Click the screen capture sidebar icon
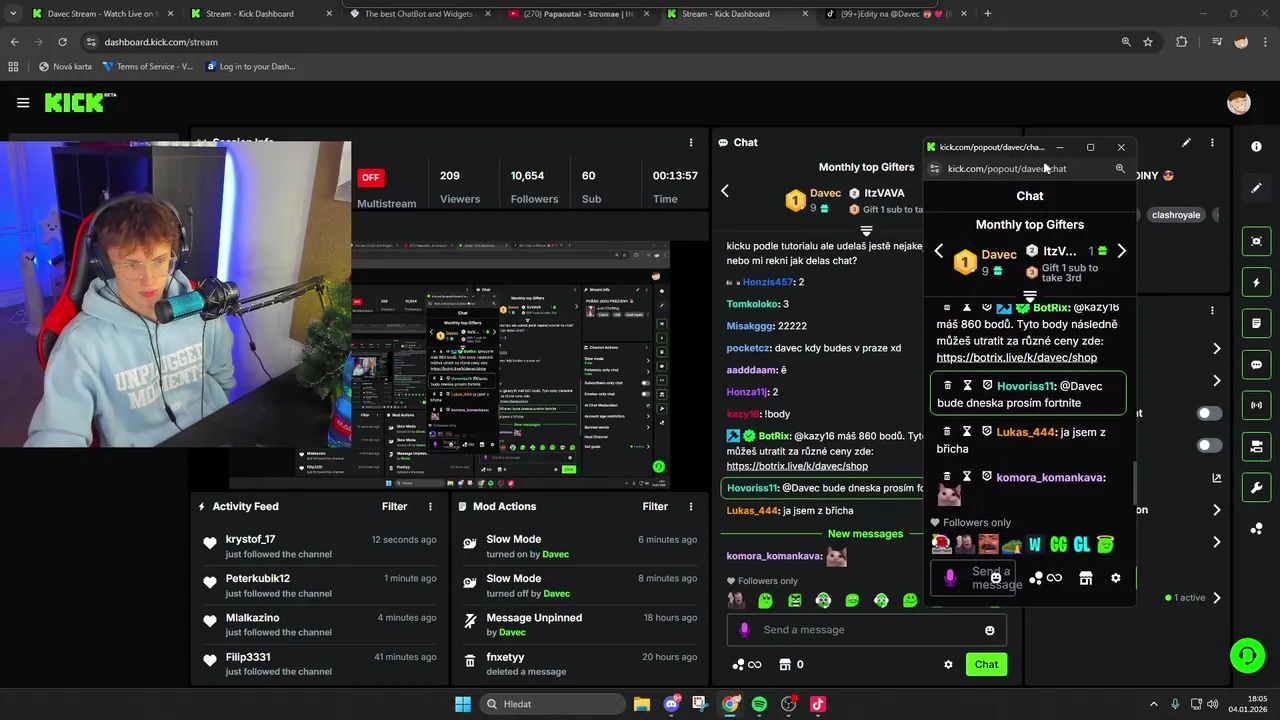This screenshot has width=1280, height=720. (x=1256, y=241)
